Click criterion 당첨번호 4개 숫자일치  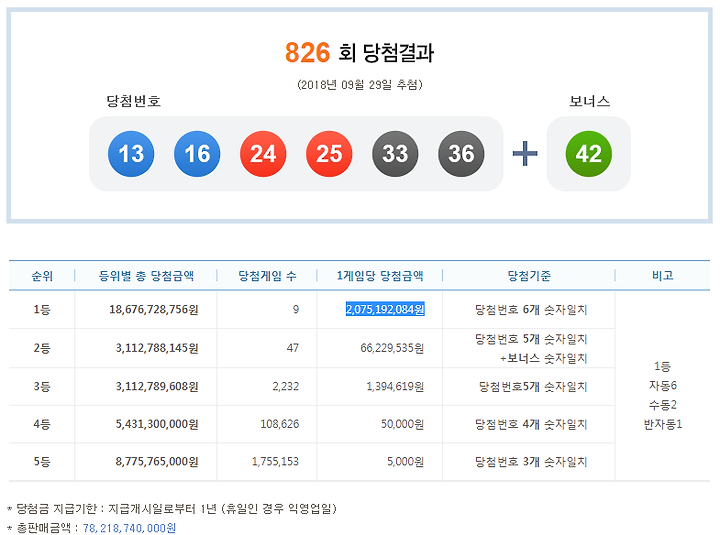point(531,424)
